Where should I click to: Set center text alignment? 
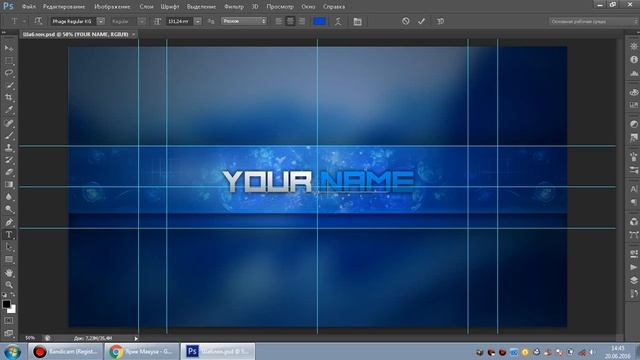tap(290, 21)
